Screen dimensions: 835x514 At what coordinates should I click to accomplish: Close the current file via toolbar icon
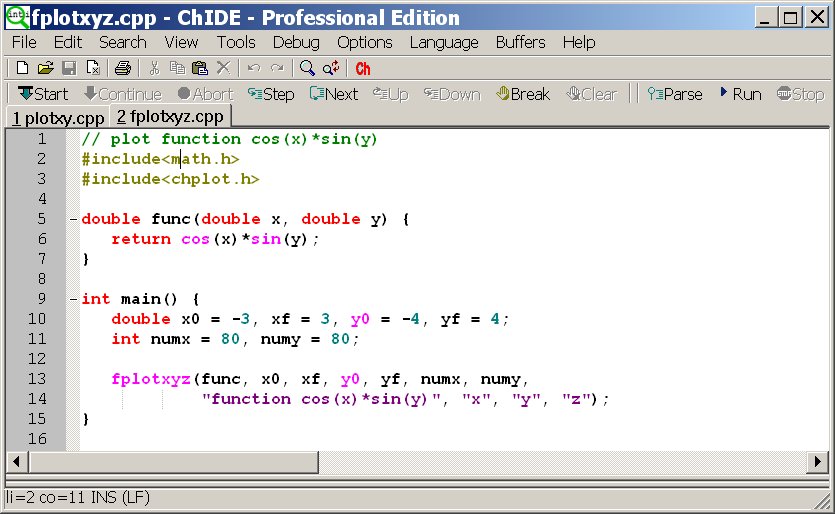(93, 68)
